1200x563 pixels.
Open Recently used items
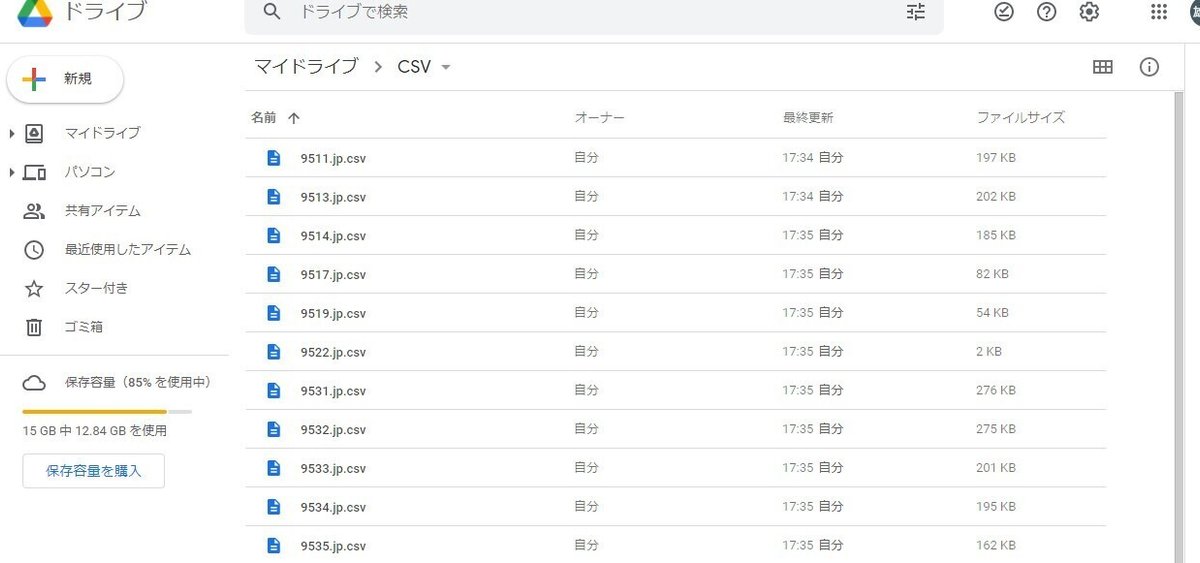[127, 250]
